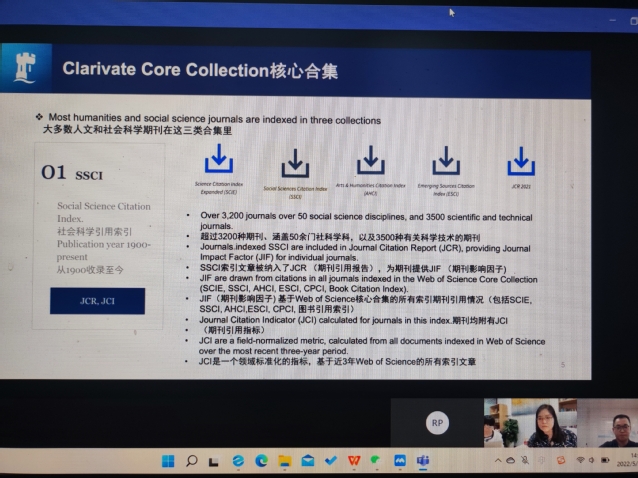638x478 pixels.
Task: Open File Explorer folder icon
Action: (284, 461)
